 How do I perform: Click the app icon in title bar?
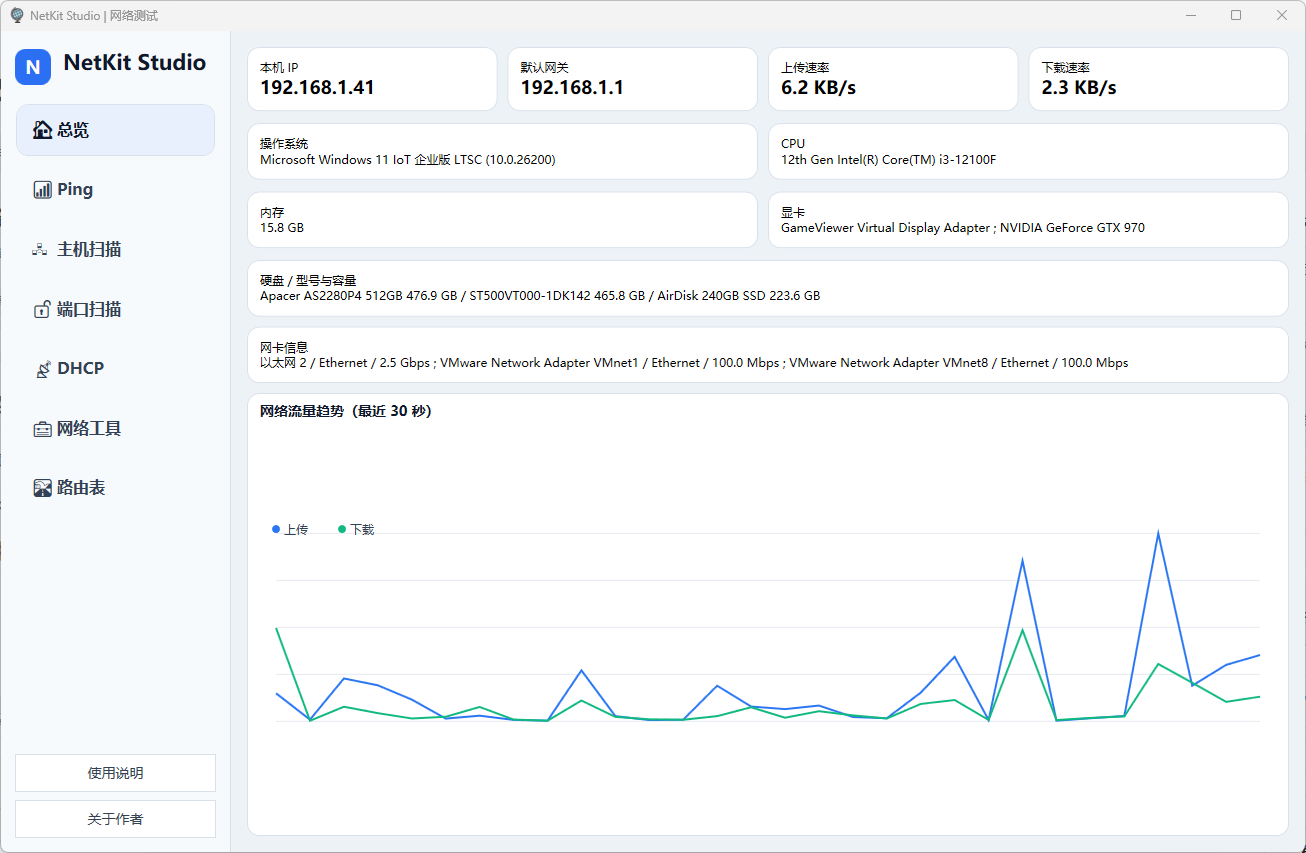tap(17, 15)
